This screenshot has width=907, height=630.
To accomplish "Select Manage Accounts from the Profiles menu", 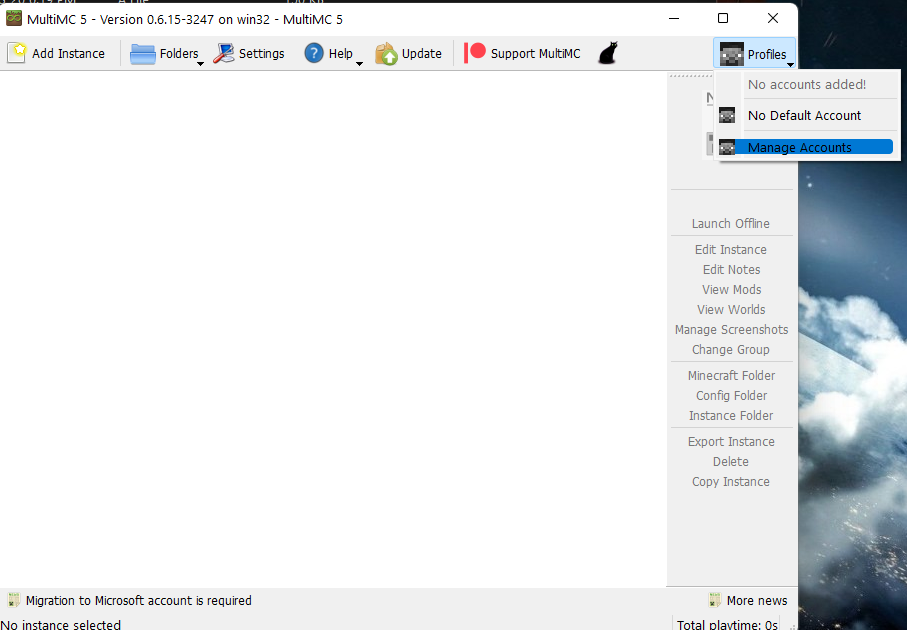I will 798,146.
